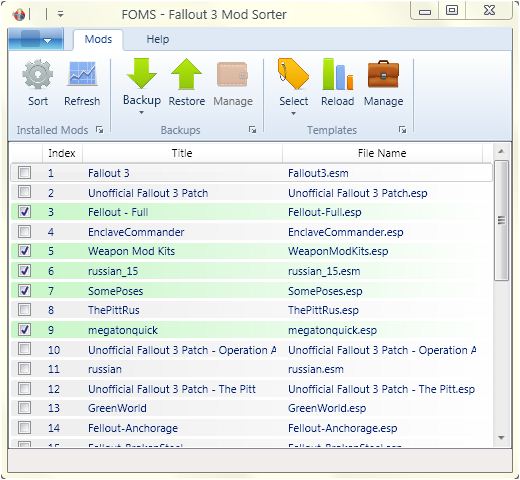This screenshot has width=520, height=480.
Task: Open quick access toolbar customize arrow
Action: click(x=60, y=14)
